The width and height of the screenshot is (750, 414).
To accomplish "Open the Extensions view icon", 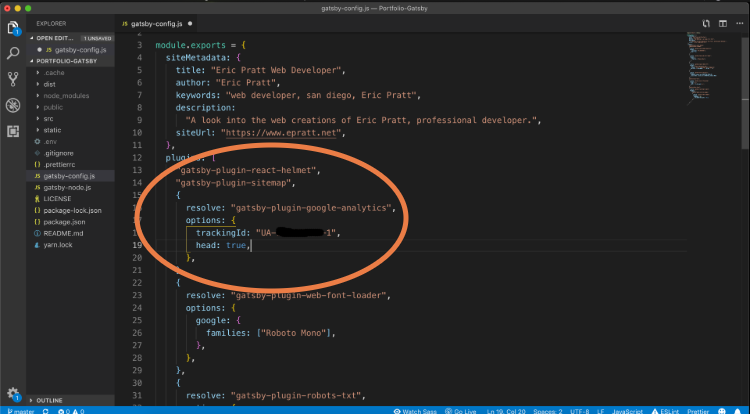I will click(13, 131).
